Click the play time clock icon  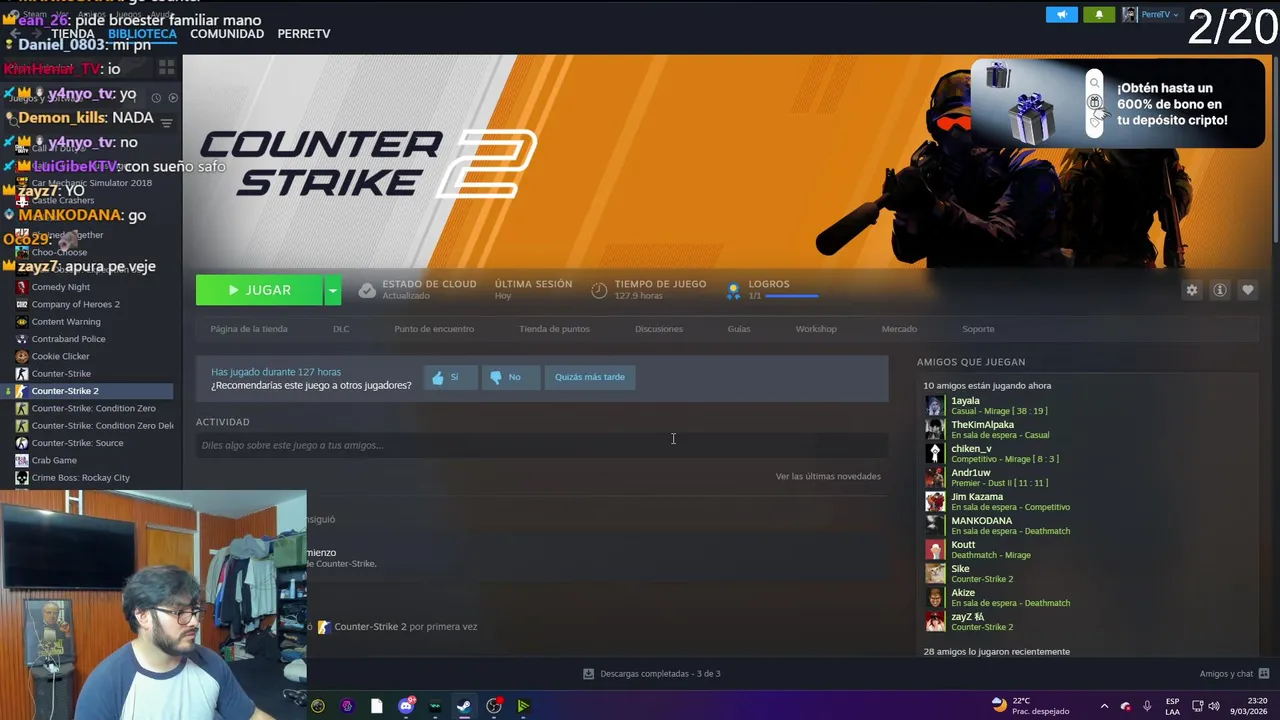pos(599,290)
